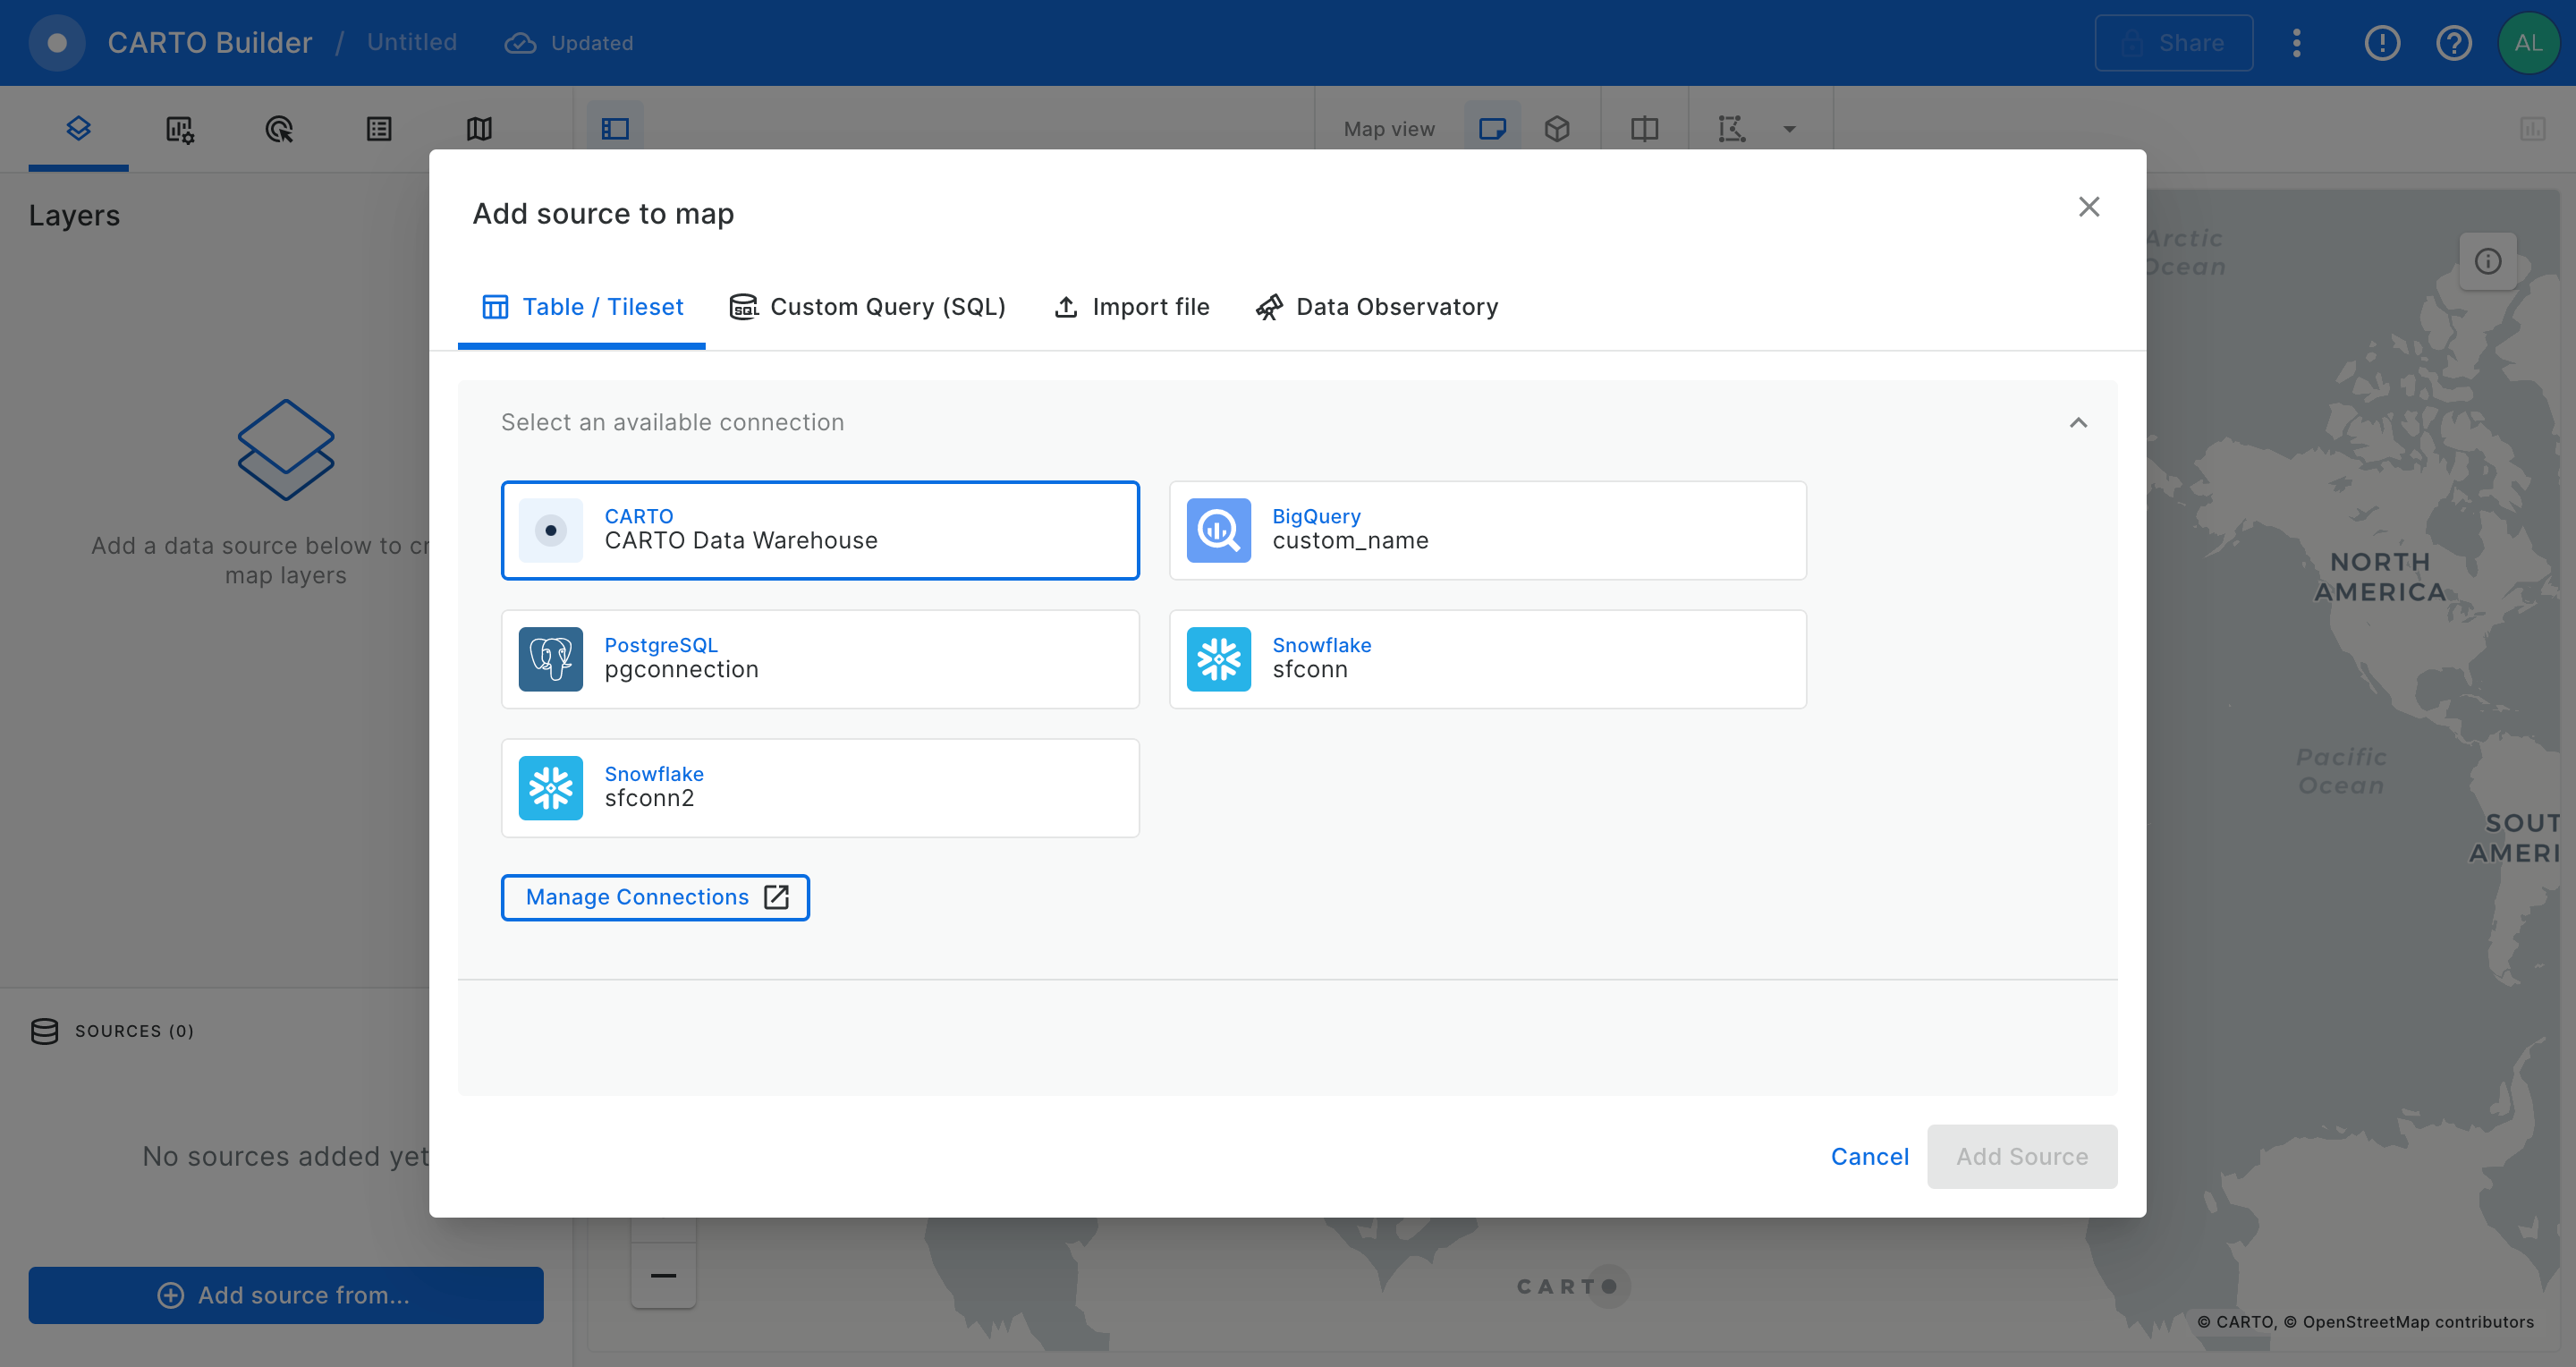Select the Snowflake sfconn connection

pos(1487,659)
